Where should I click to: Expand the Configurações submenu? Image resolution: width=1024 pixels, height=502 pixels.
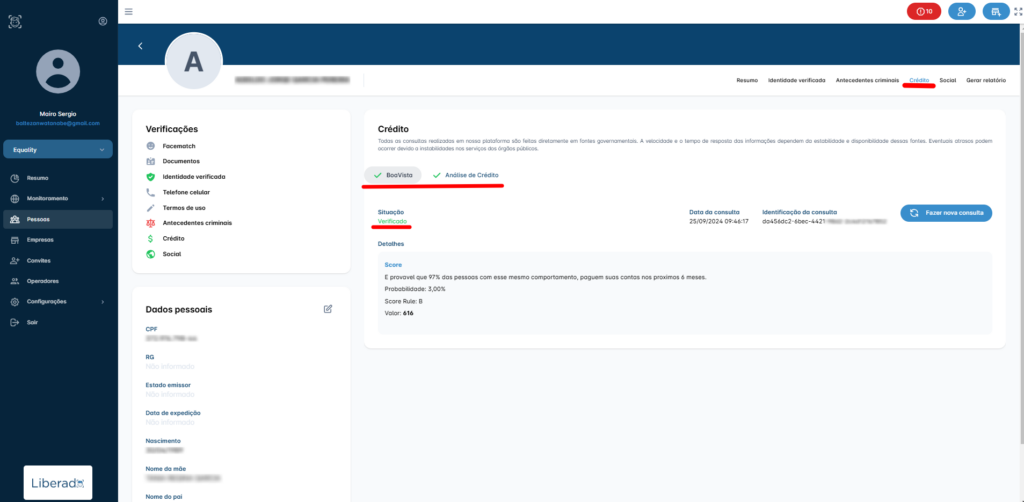click(x=58, y=302)
